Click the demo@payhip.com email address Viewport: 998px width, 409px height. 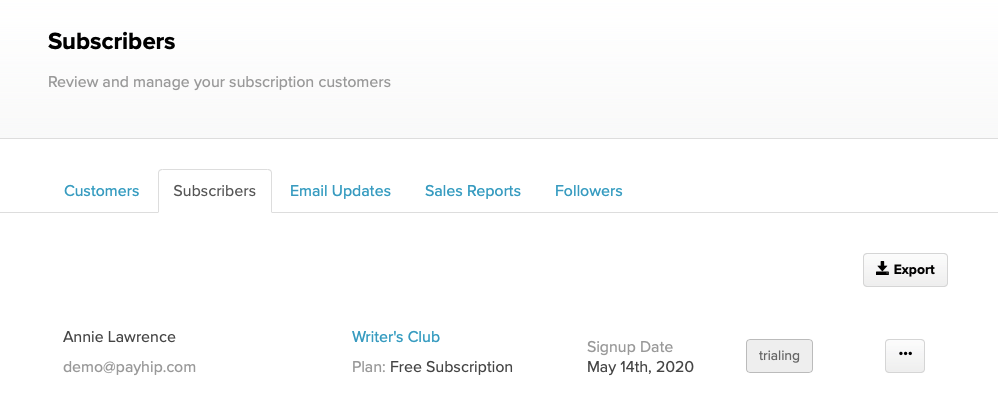pos(129,367)
